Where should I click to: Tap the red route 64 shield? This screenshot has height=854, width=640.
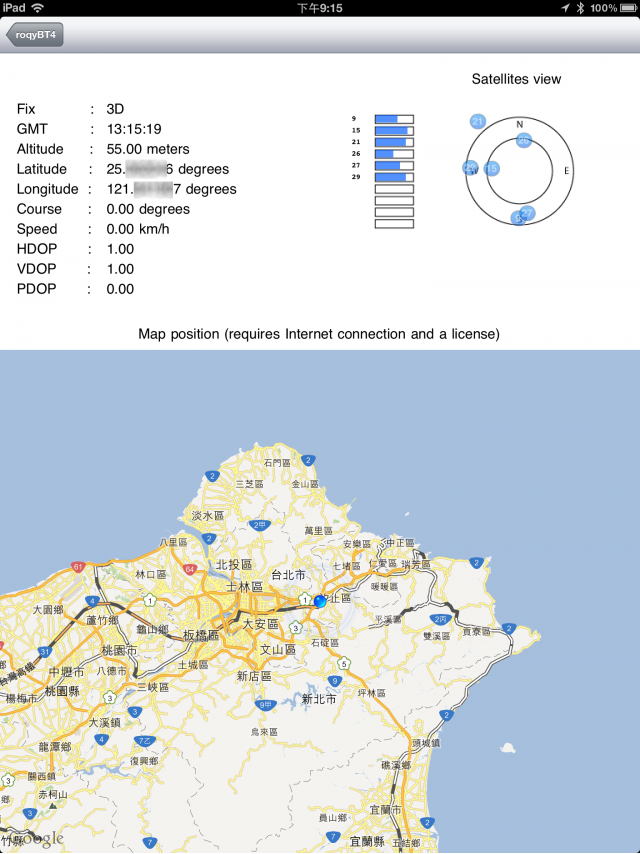[190, 569]
